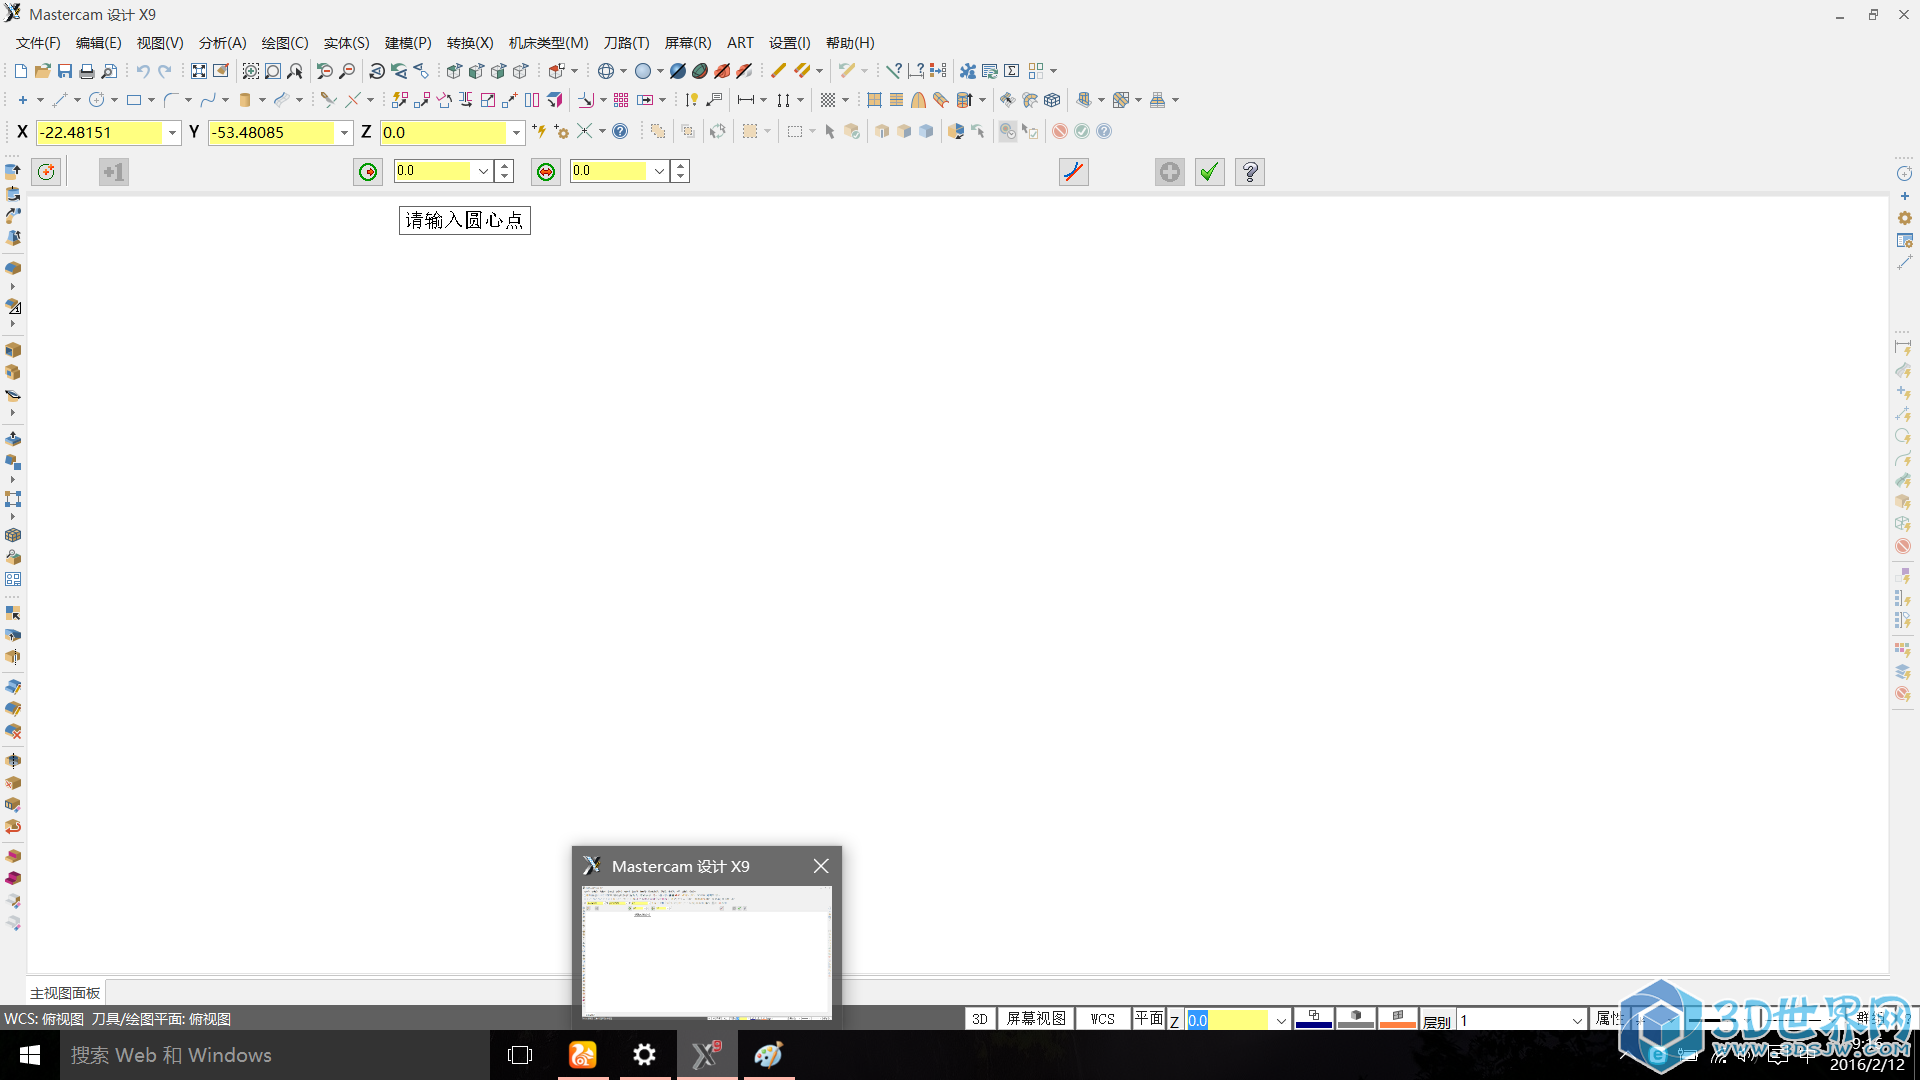Click the Mastercam window preview thumbnail
Screen dimensions: 1920x1080
[x=707, y=952]
